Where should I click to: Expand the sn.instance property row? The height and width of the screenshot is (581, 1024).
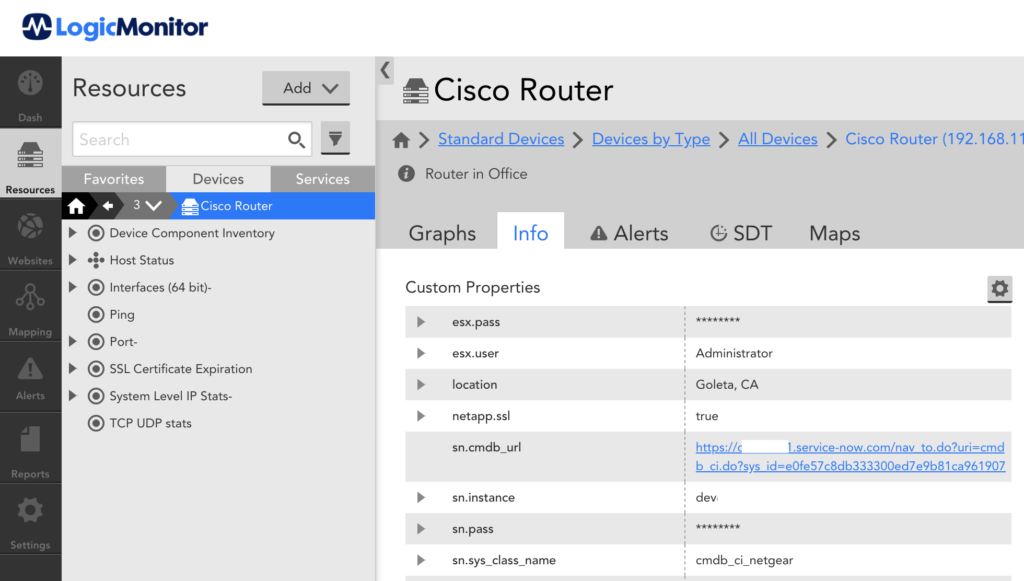coord(420,497)
